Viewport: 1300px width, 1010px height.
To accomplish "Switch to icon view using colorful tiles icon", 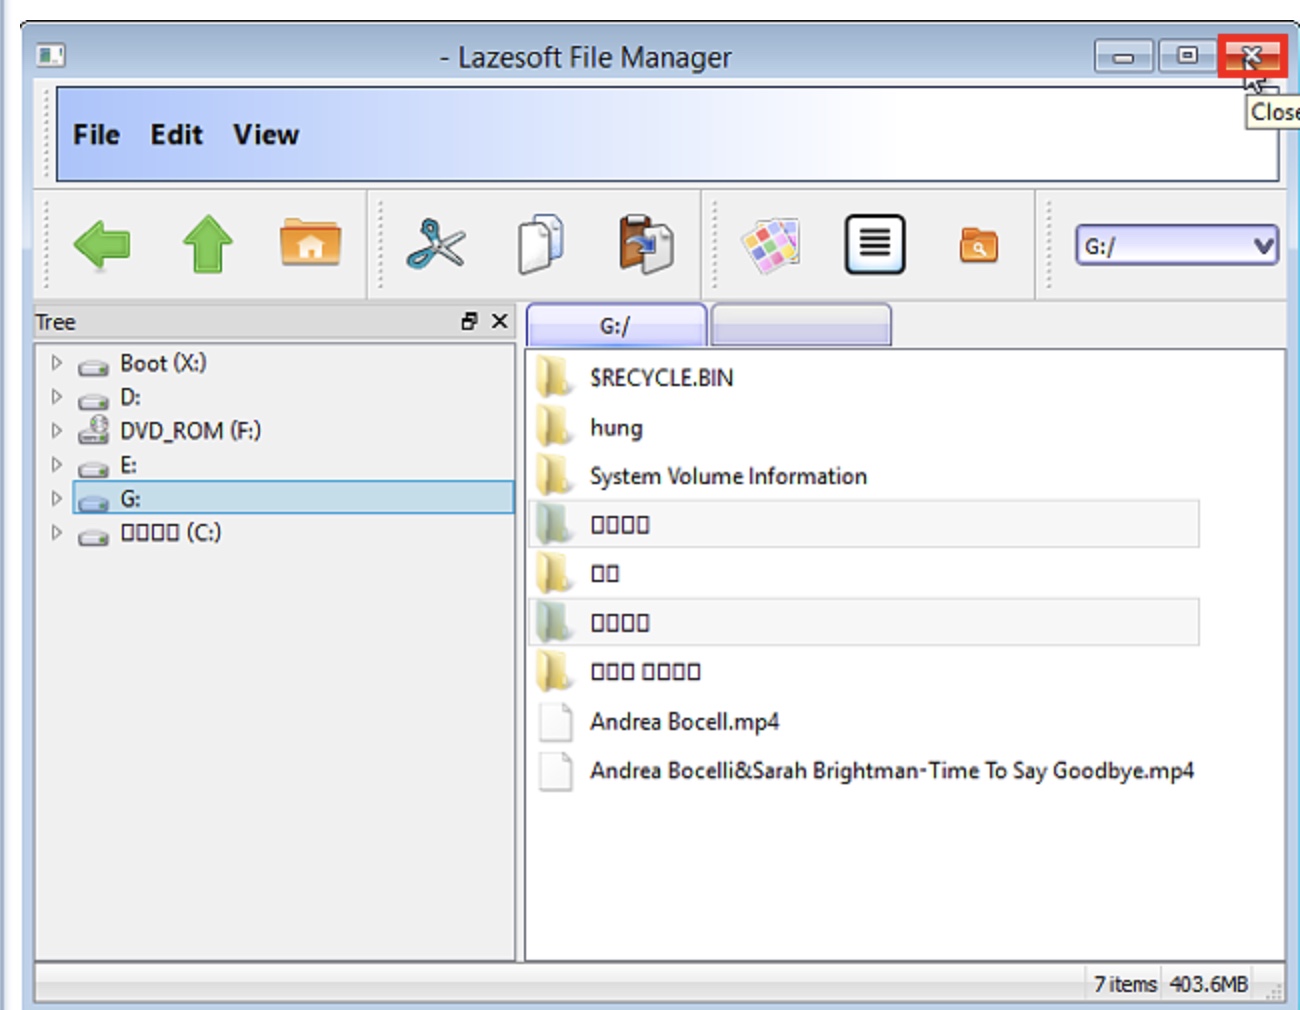I will pos(770,245).
